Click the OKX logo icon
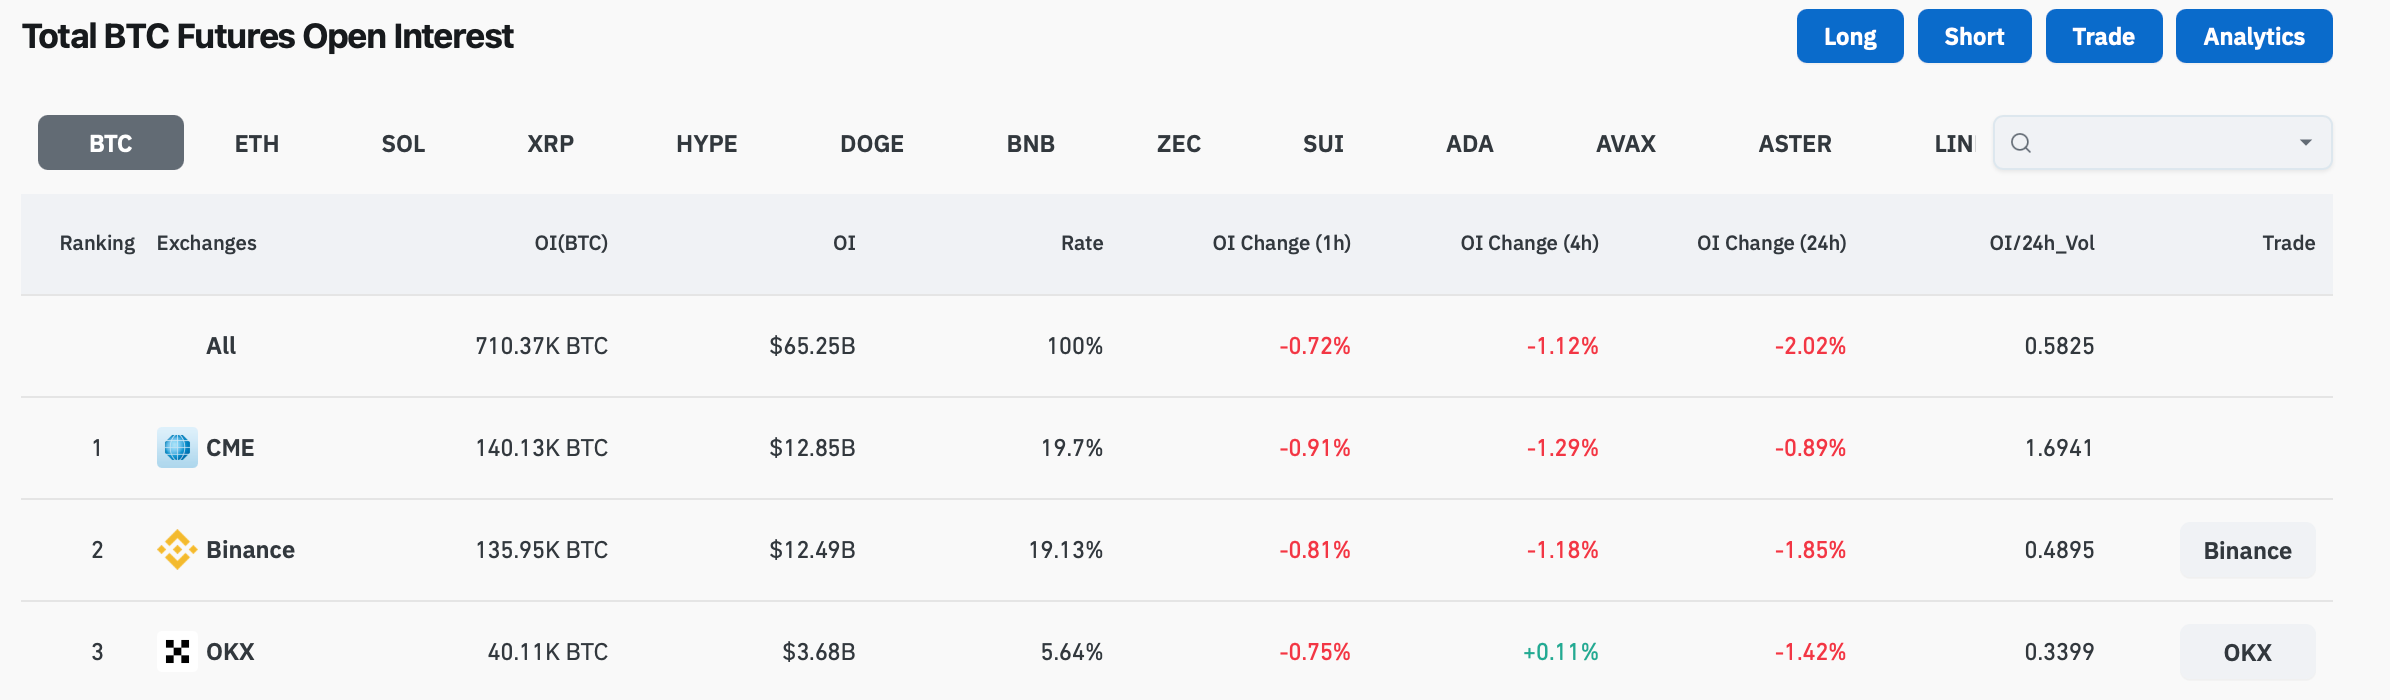 (178, 651)
